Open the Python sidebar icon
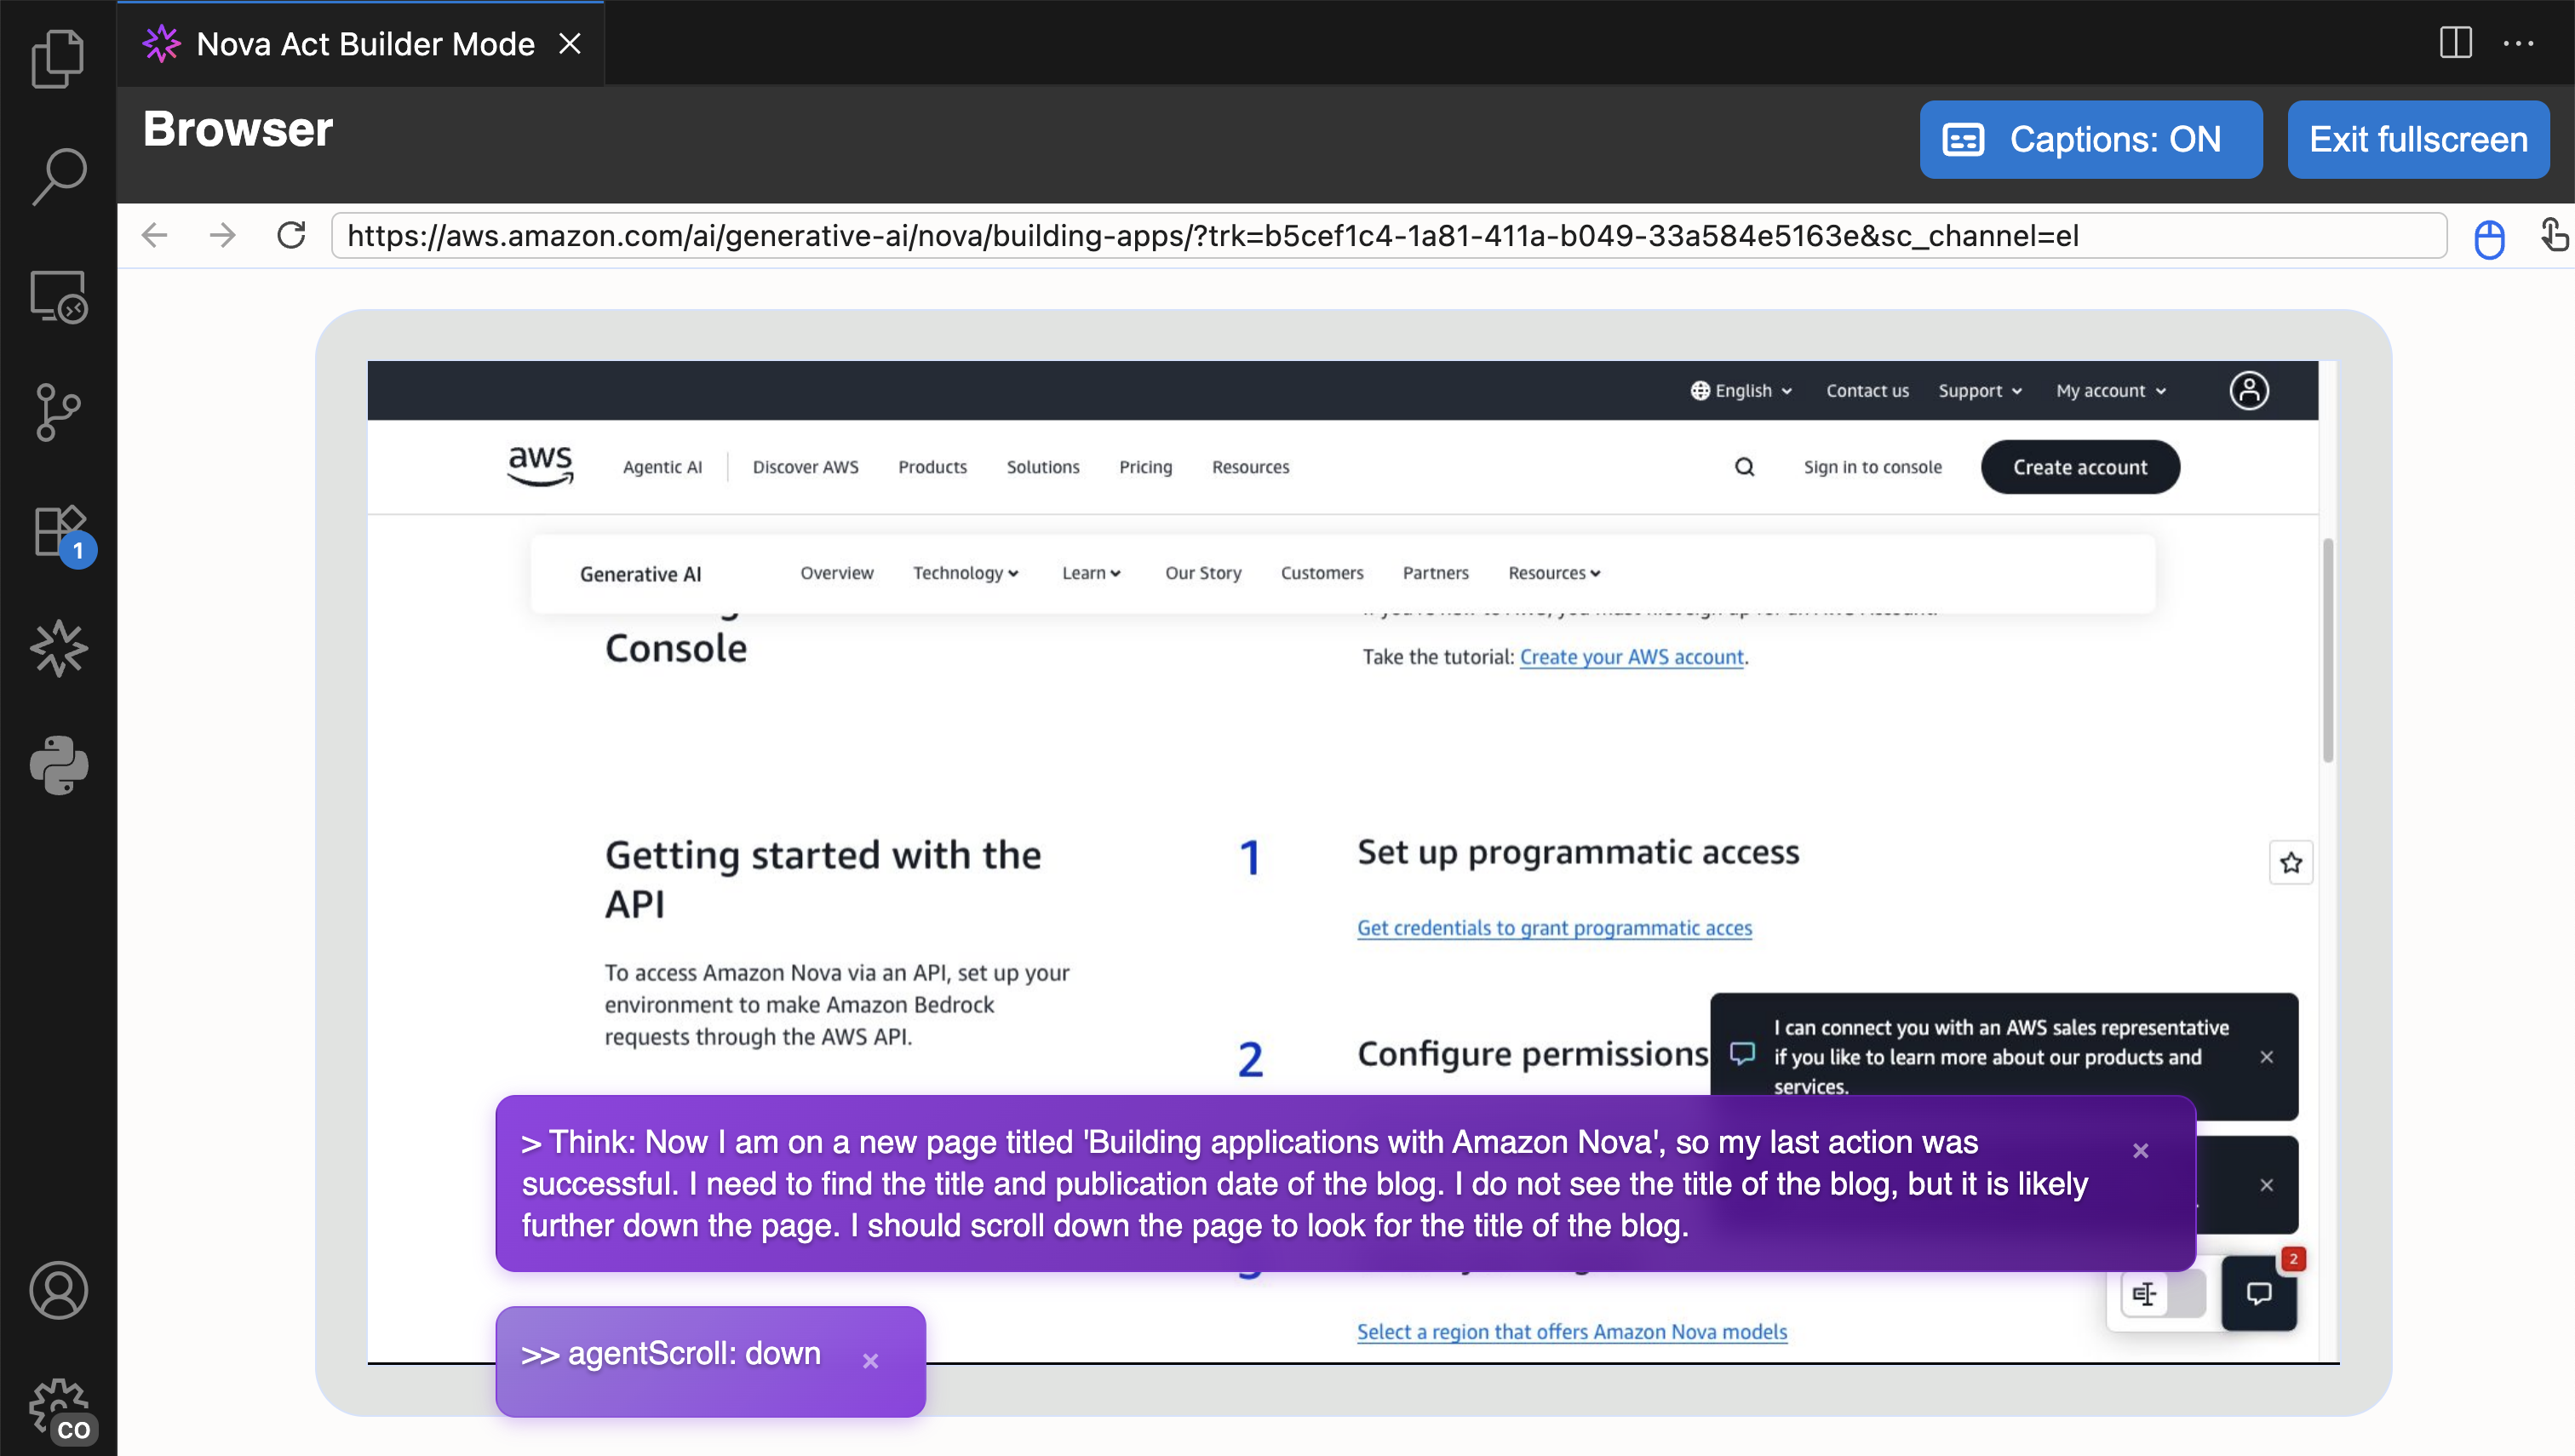 pyautogui.click(x=58, y=766)
